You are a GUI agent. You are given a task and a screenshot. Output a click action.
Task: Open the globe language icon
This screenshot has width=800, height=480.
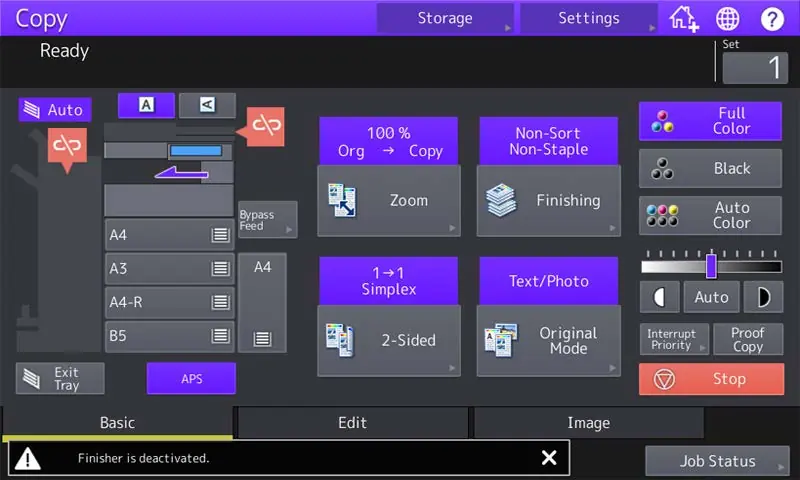(x=727, y=19)
